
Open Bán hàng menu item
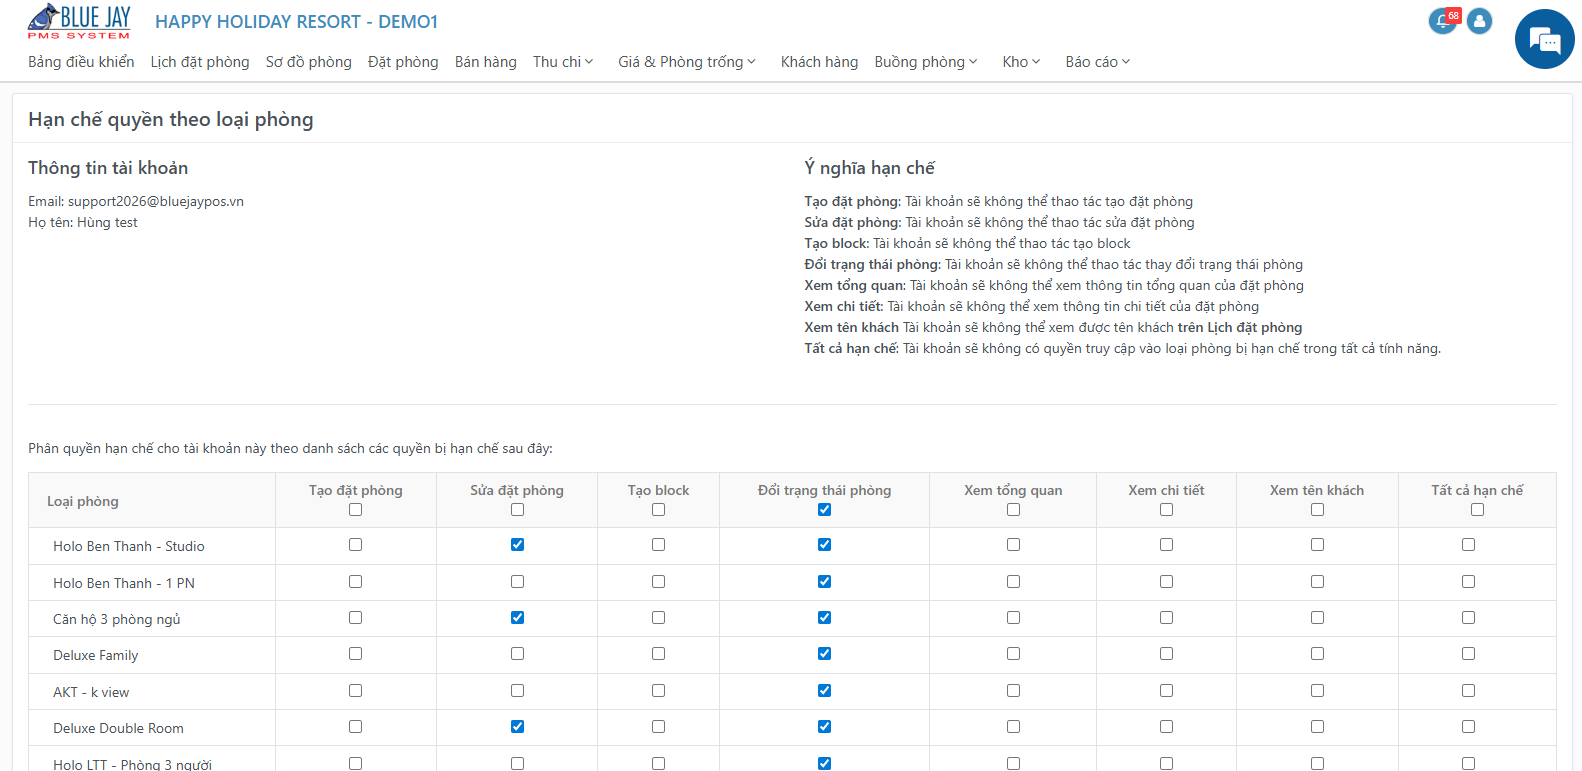486,62
